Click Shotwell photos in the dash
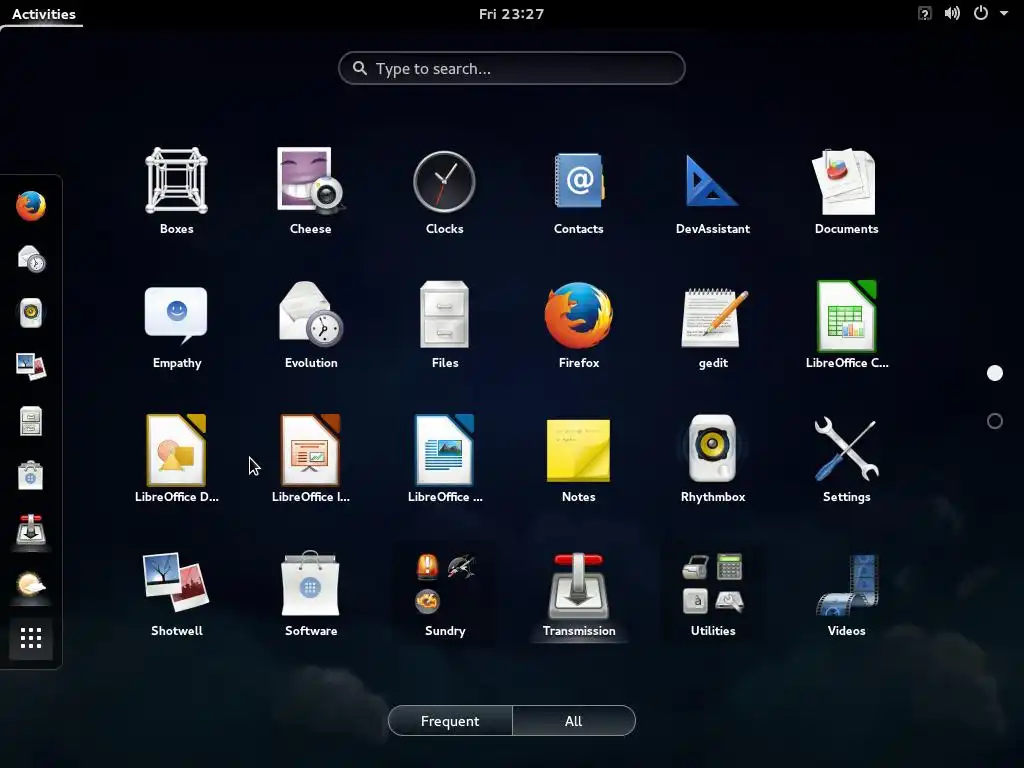Screen dimensions: 1024x768 (31, 366)
